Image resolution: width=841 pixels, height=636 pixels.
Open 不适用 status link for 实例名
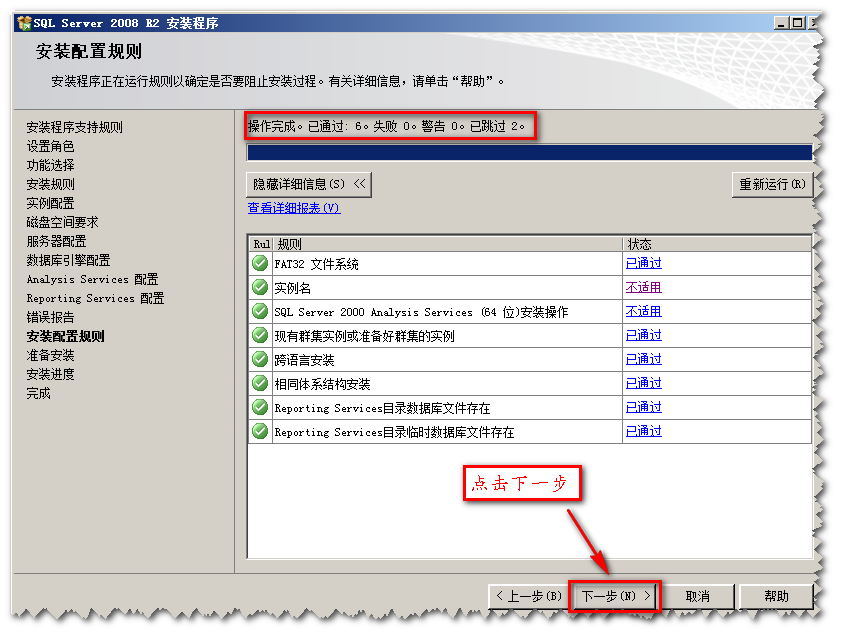pyautogui.click(x=644, y=287)
